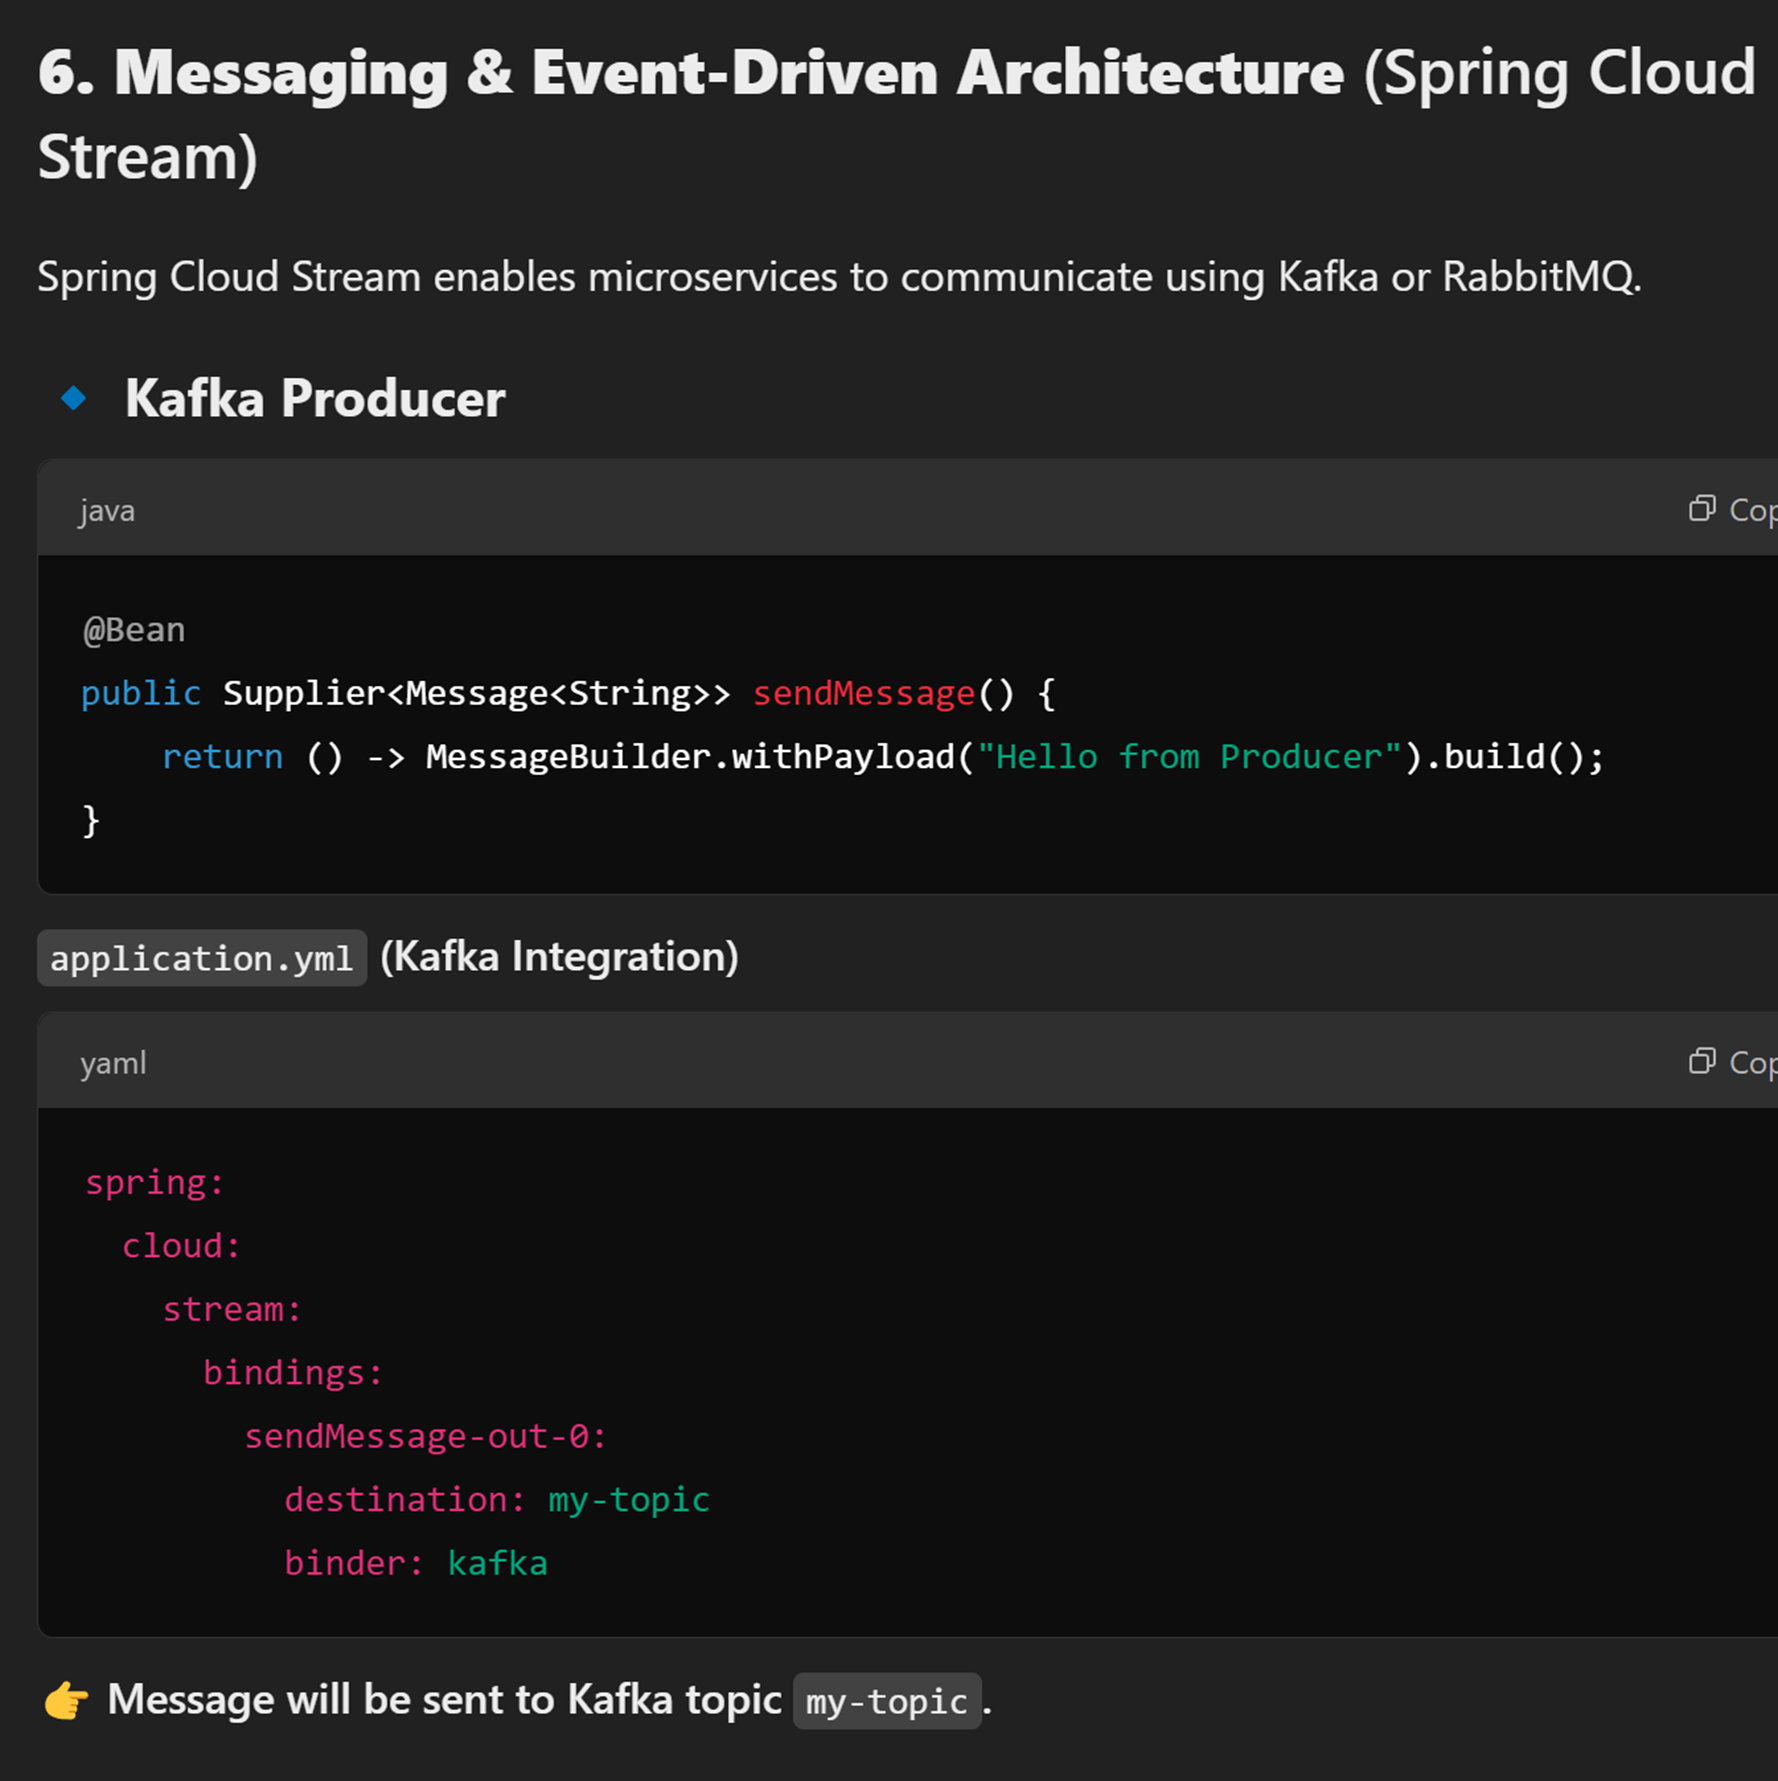Click the 'binder:' yaml key
Viewport: 1778px width, 1781px height.
(355, 1564)
